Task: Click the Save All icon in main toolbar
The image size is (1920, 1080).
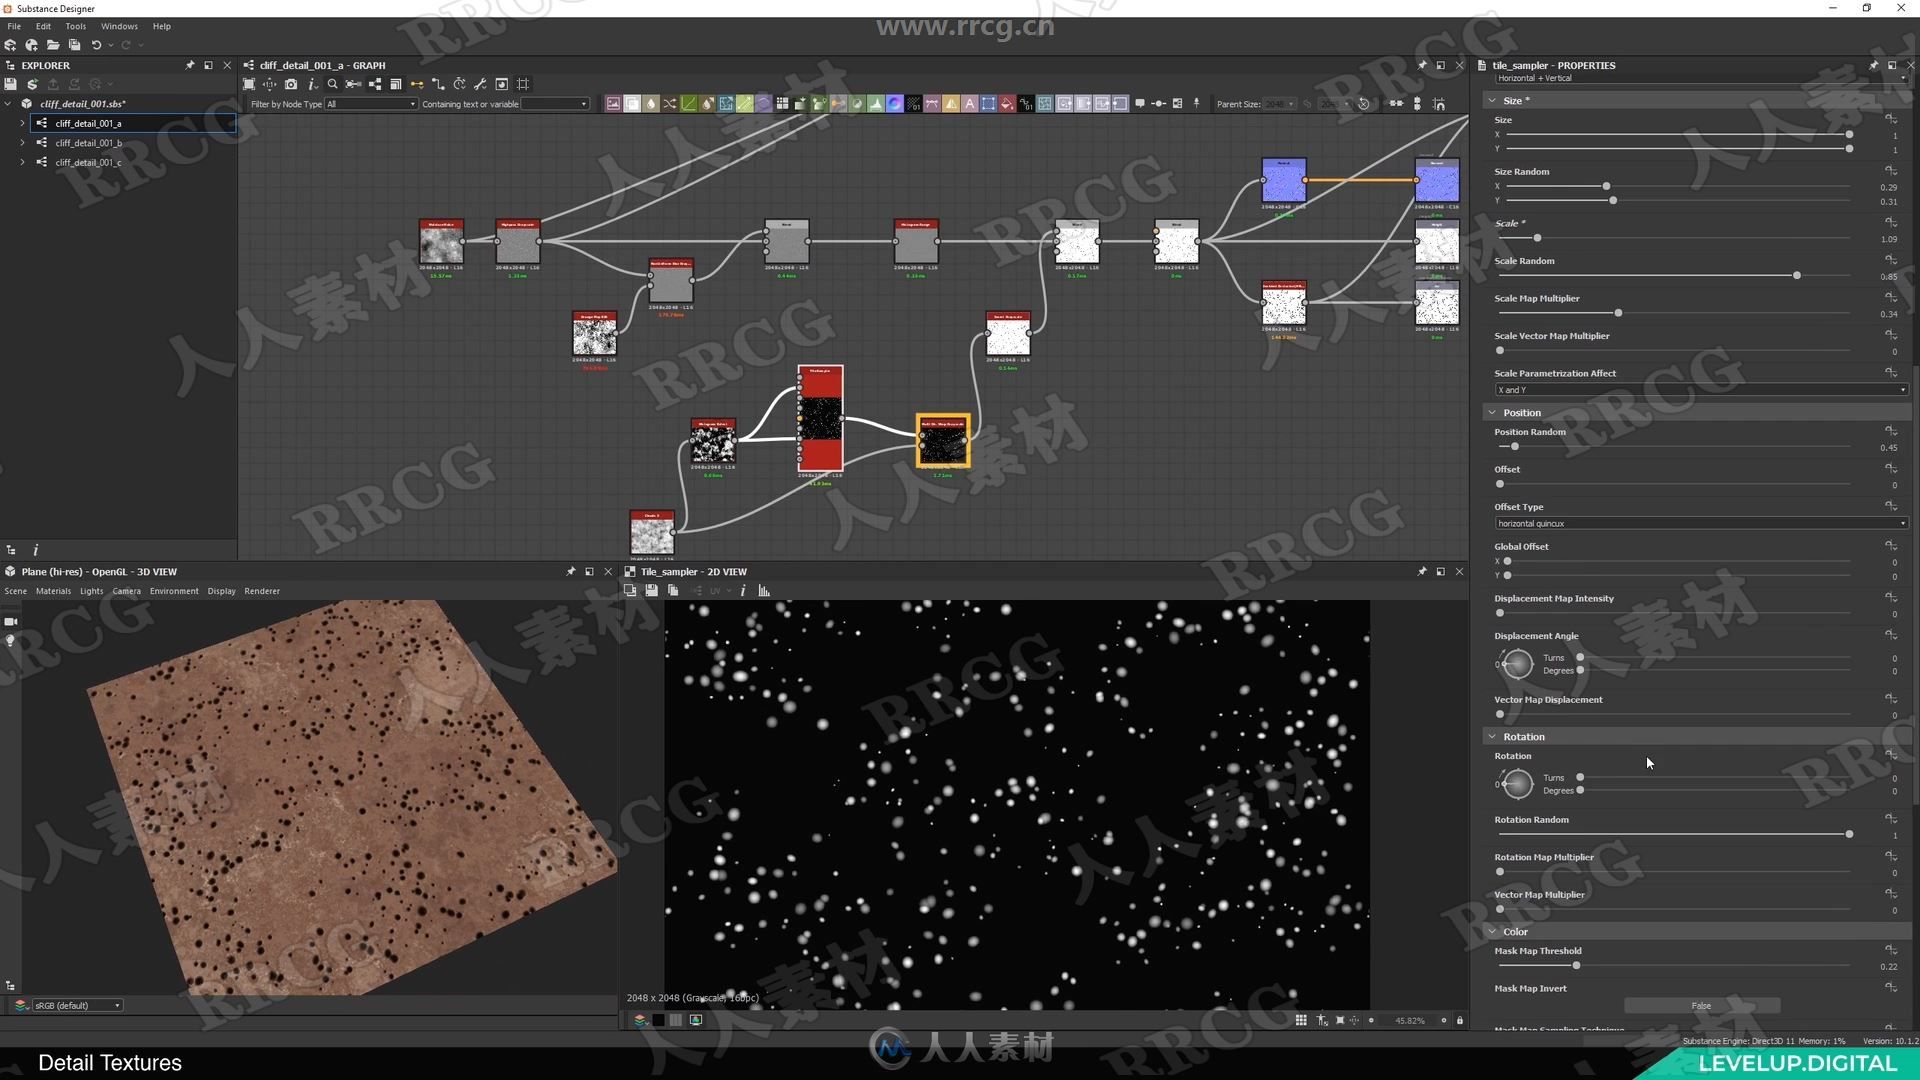Action: tap(74, 45)
